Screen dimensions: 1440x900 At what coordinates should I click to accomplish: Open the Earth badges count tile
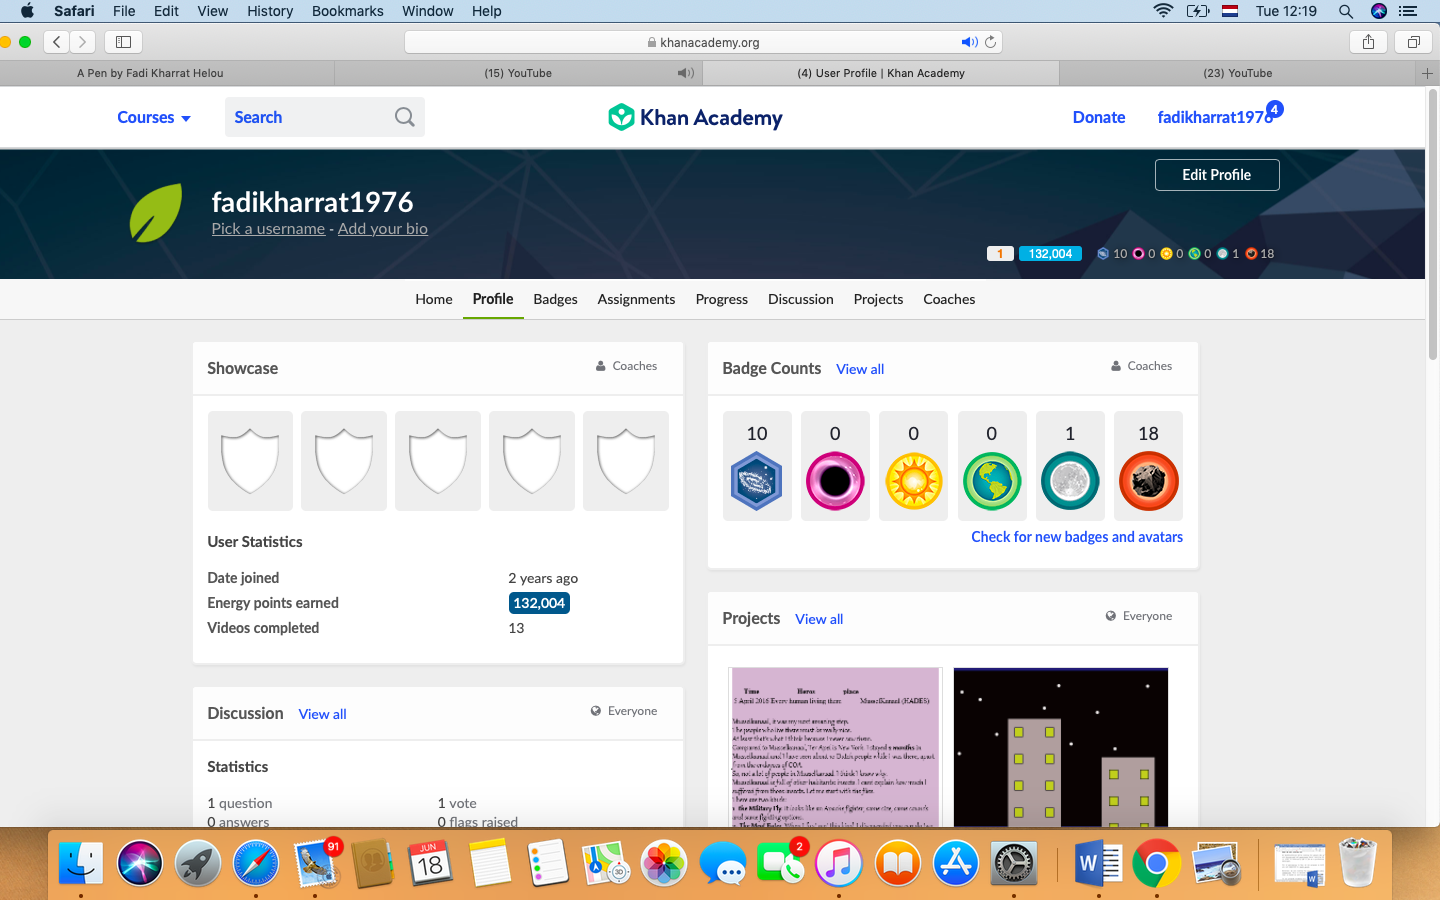992,466
